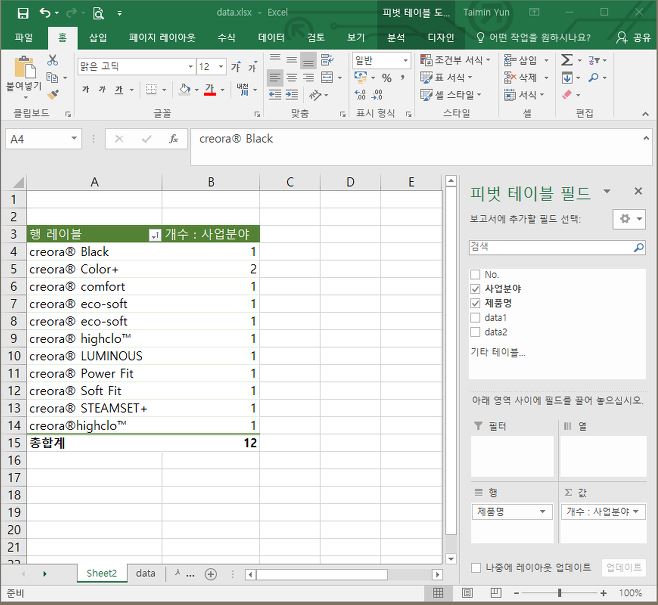The height and width of the screenshot is (605, 658).
Task: Switch to the 삽입 ribbon tab
Action: [x=98, y=38]
